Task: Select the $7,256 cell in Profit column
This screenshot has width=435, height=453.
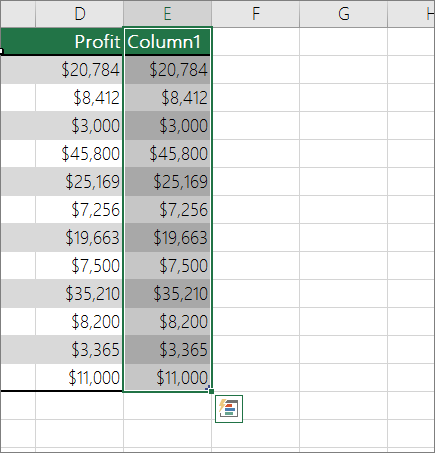Action: [79, 210]
